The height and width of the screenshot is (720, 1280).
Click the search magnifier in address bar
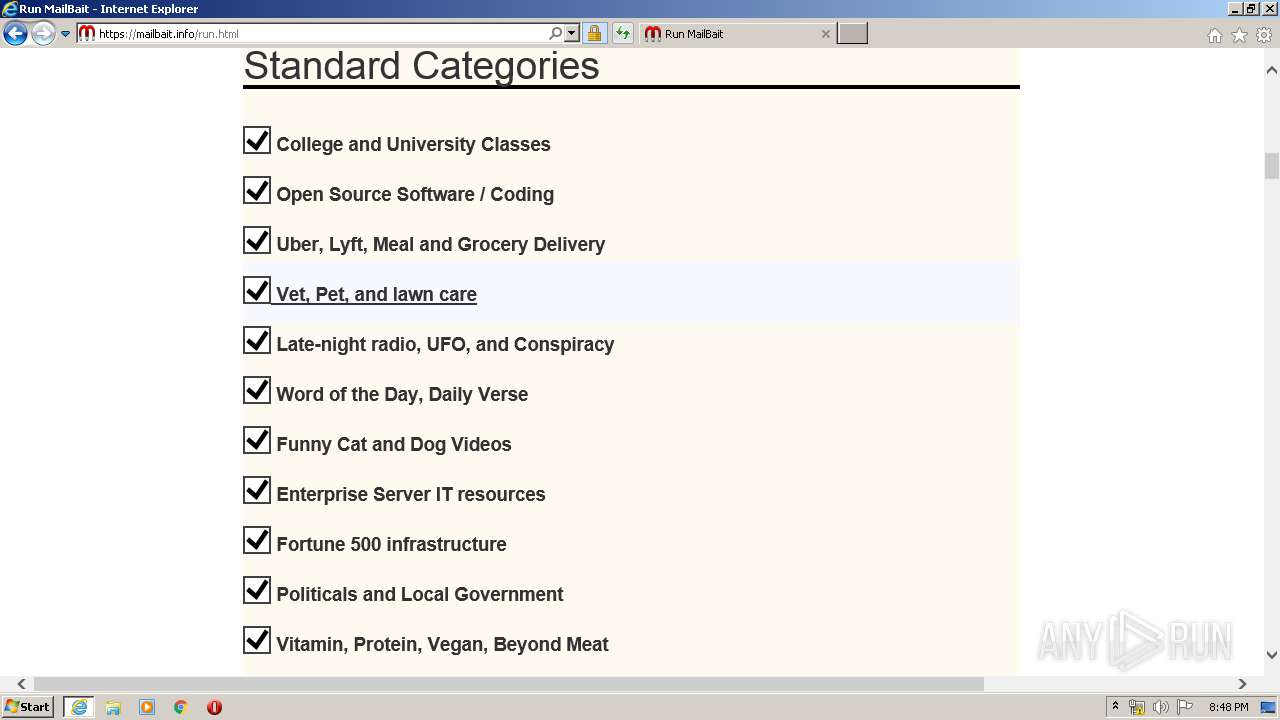tap(556, 34)
